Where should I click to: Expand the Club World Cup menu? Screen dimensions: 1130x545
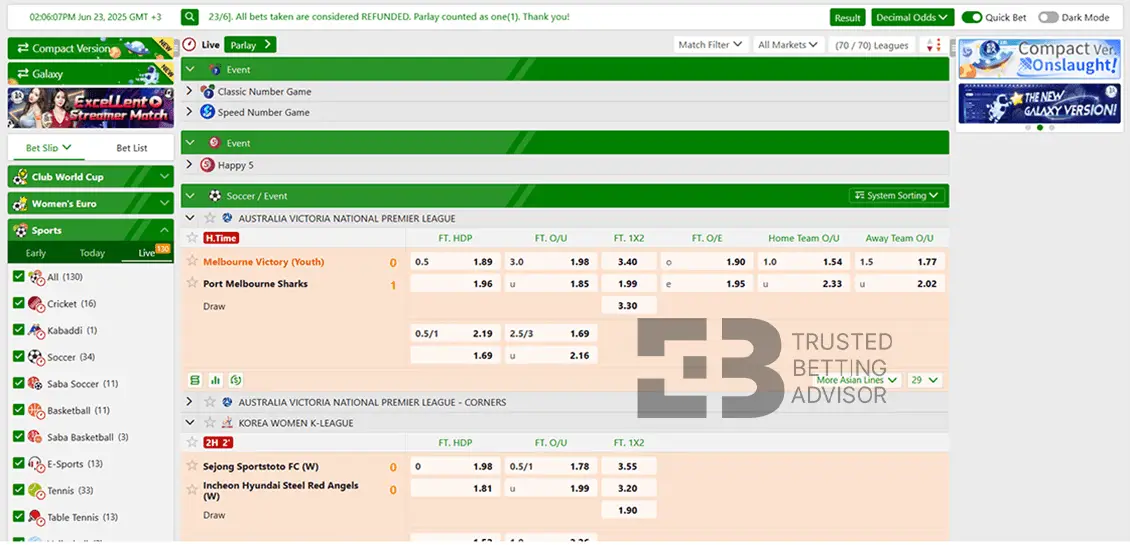click(x=91, y=177)
